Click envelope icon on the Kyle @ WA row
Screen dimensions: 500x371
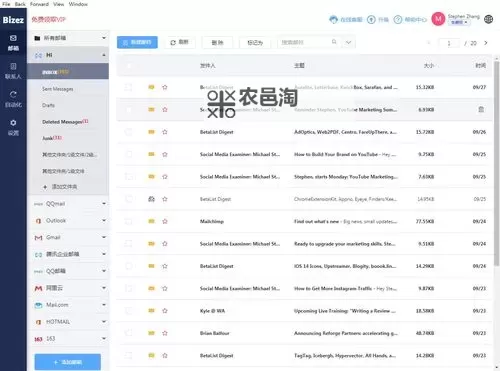tap(151, 311)
